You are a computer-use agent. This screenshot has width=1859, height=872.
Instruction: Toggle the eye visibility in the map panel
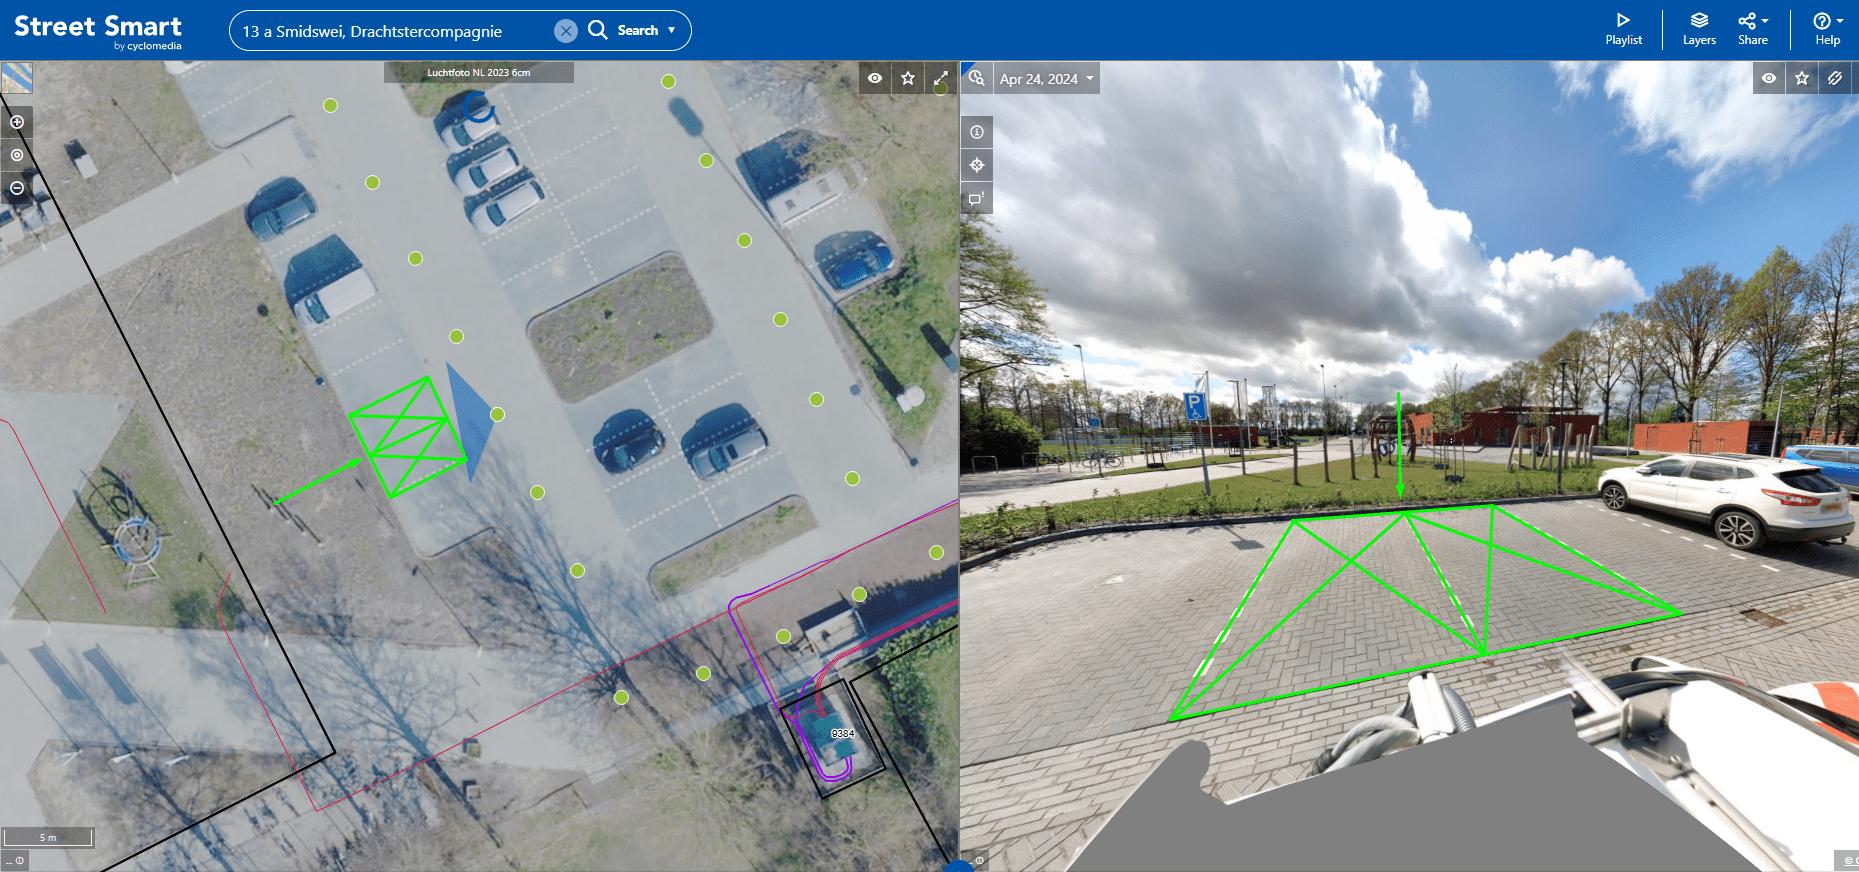pyautogui.click(x=875, y=78)
